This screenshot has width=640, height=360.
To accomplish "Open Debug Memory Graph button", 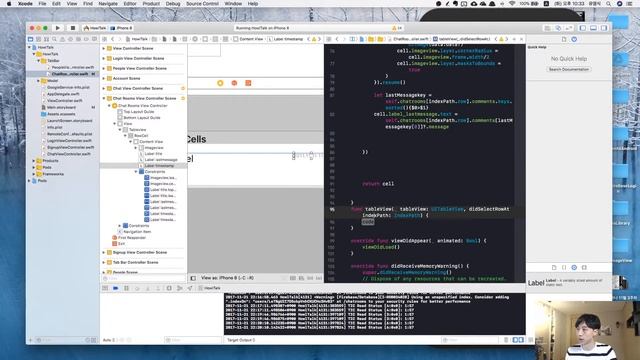I will point(180,288).
